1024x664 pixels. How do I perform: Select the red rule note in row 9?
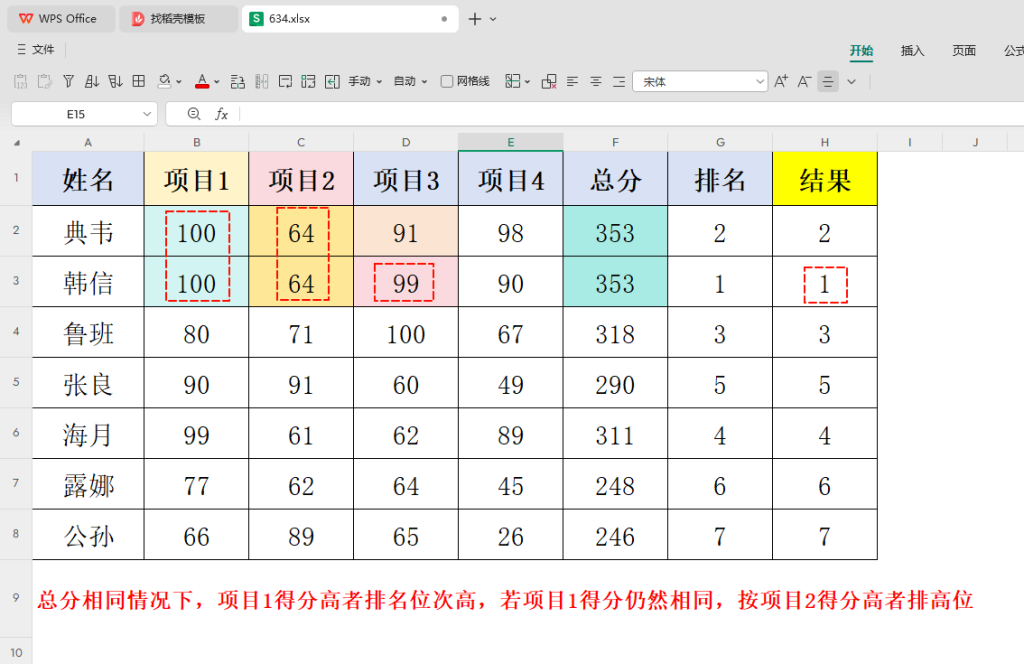coord(505,599)
